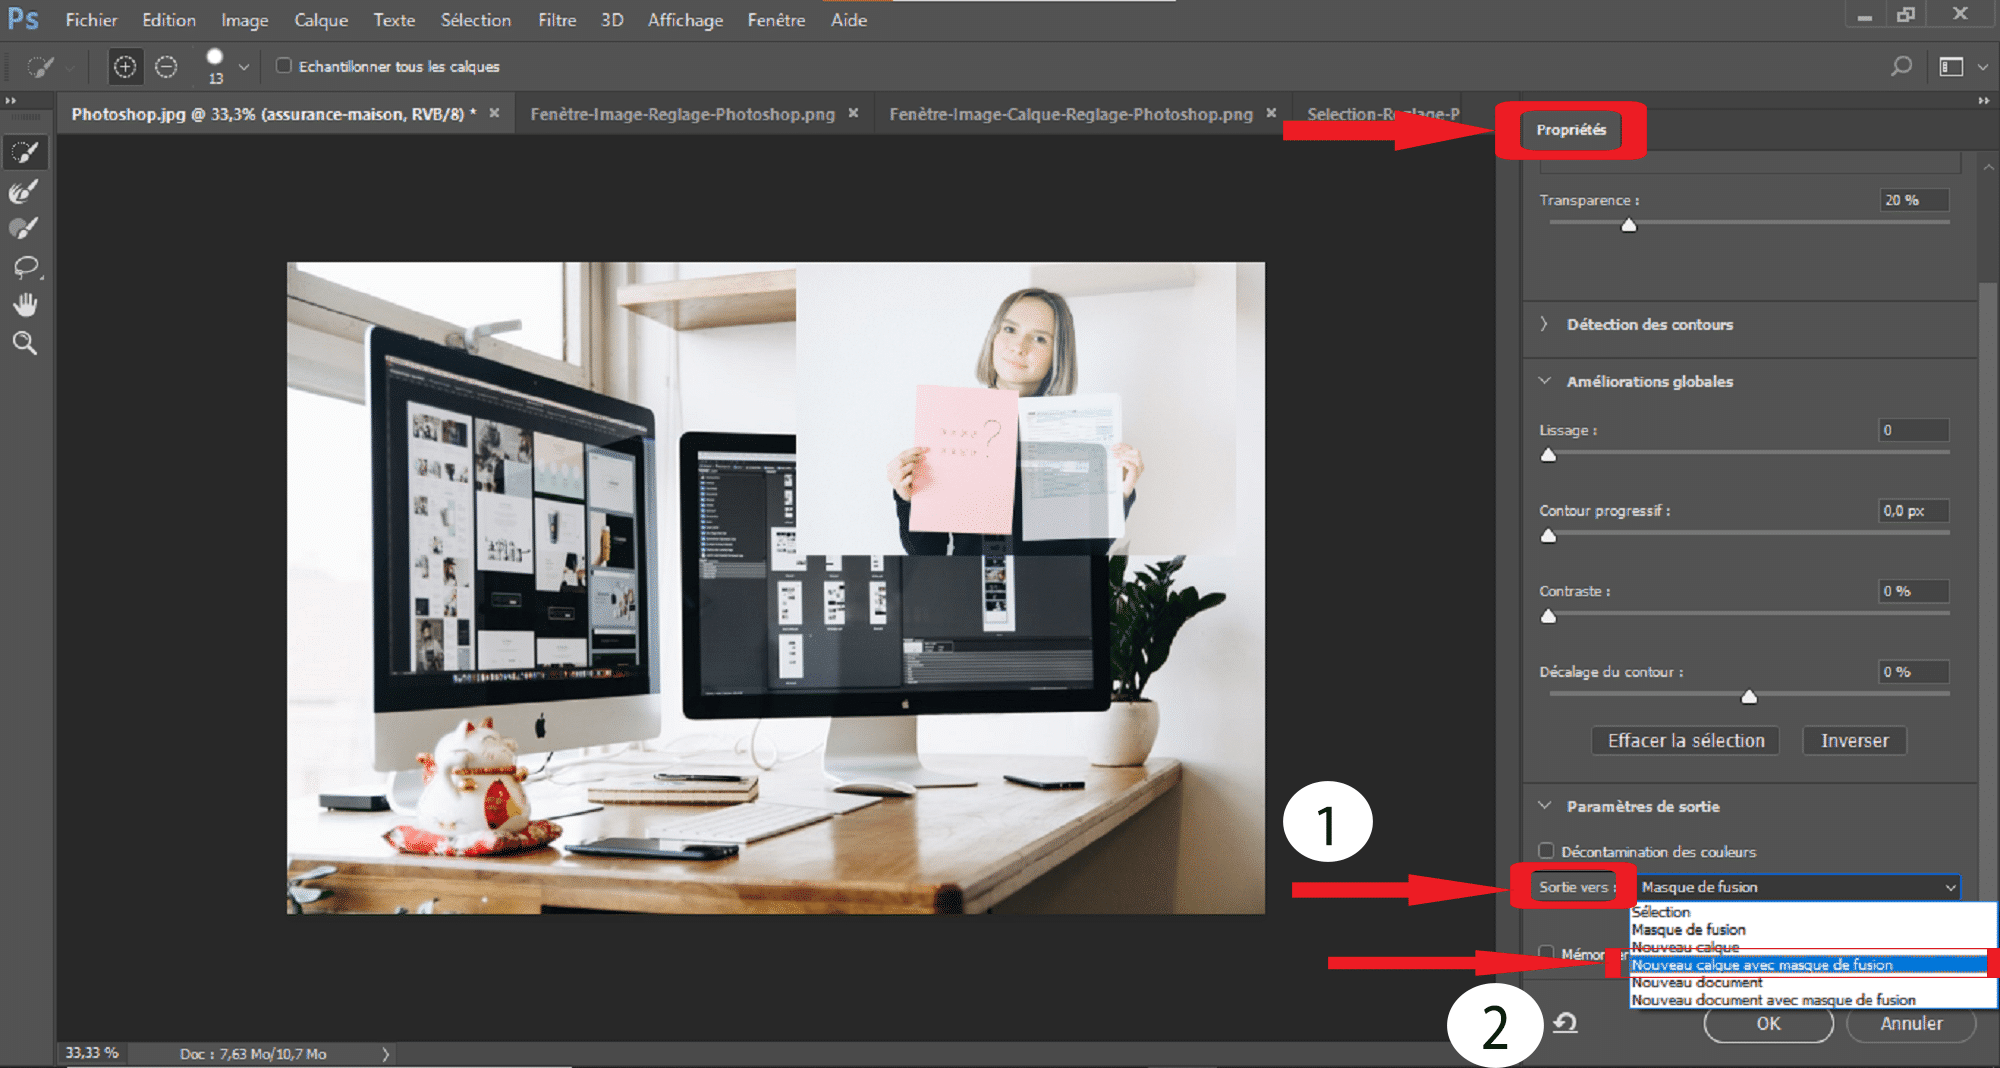This screenshot has height=1068, width=2000.
Task: Click the Add to selection icon
Action: tap(125, 67)
